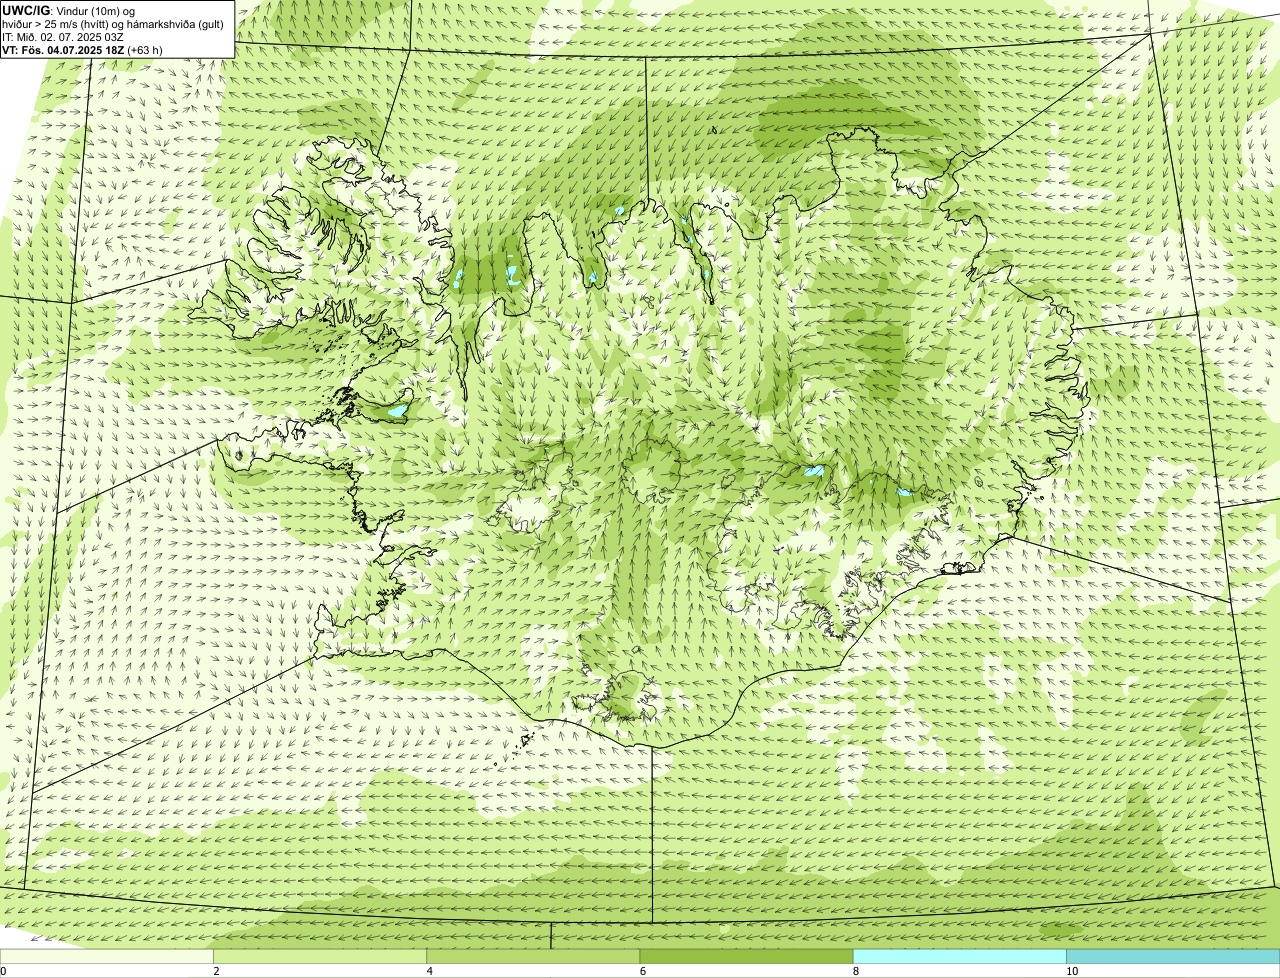
Task: Click the teal legend swatch above 10 m/s
Action: click(1173, 957)
